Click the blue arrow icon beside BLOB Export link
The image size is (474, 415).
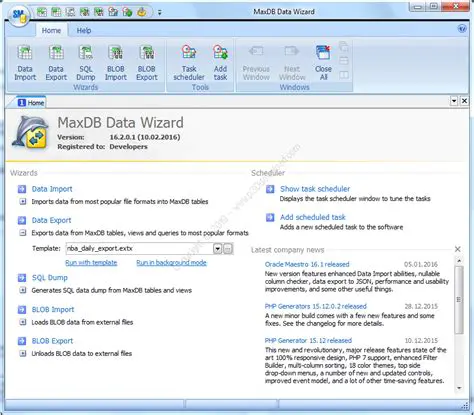point(22,341)
